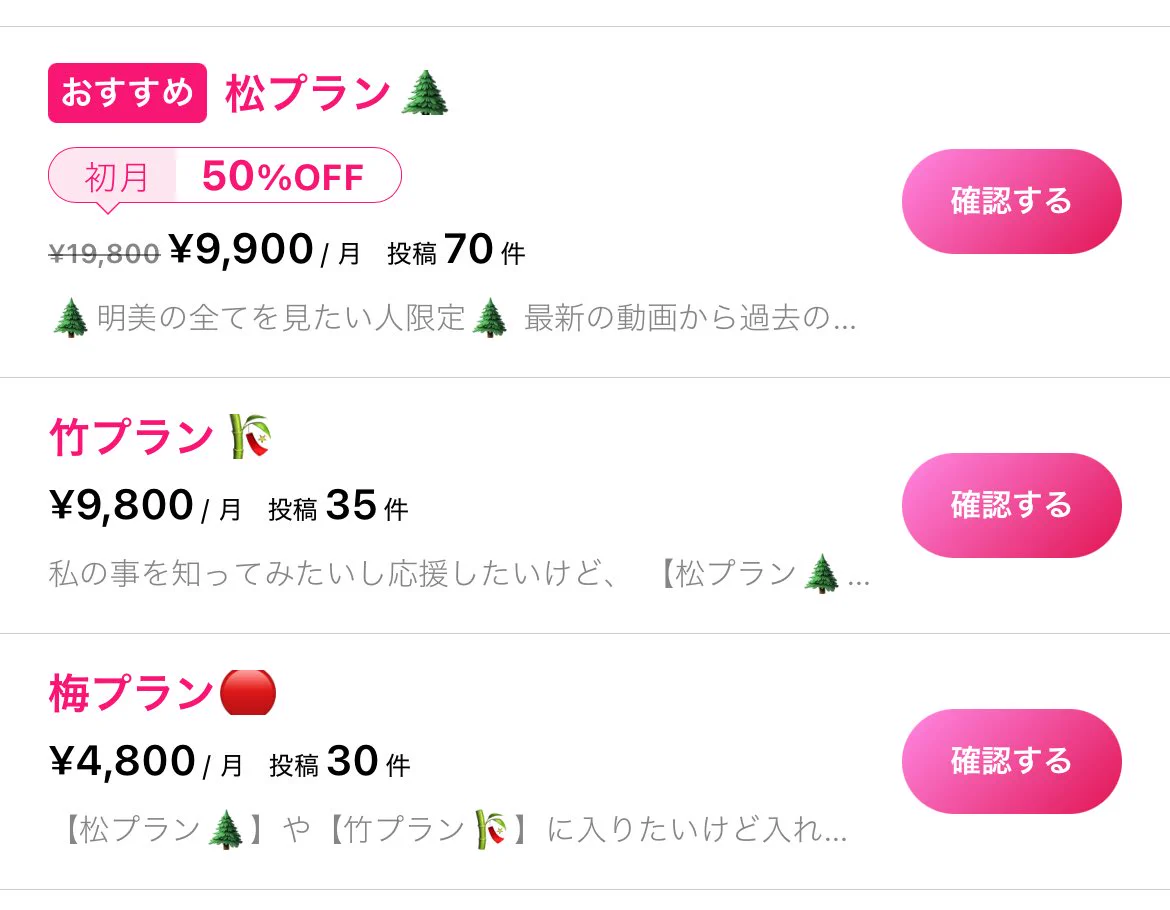Click the bamboo emoji in 梅プラン description
Viewport: 1170px width, 910px height.
(491, 830)
